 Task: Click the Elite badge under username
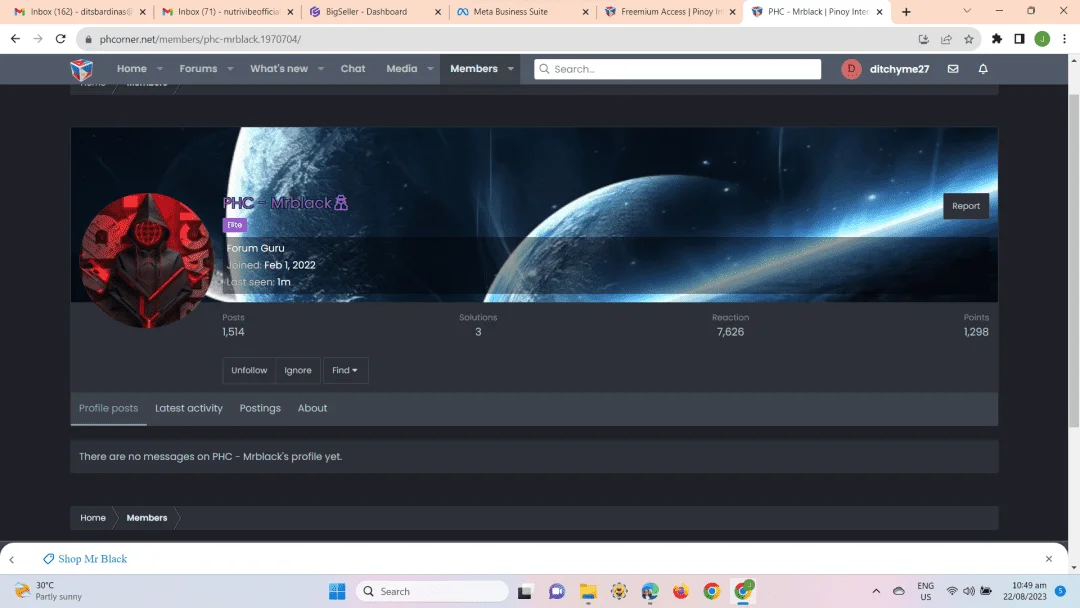point(235,225)
